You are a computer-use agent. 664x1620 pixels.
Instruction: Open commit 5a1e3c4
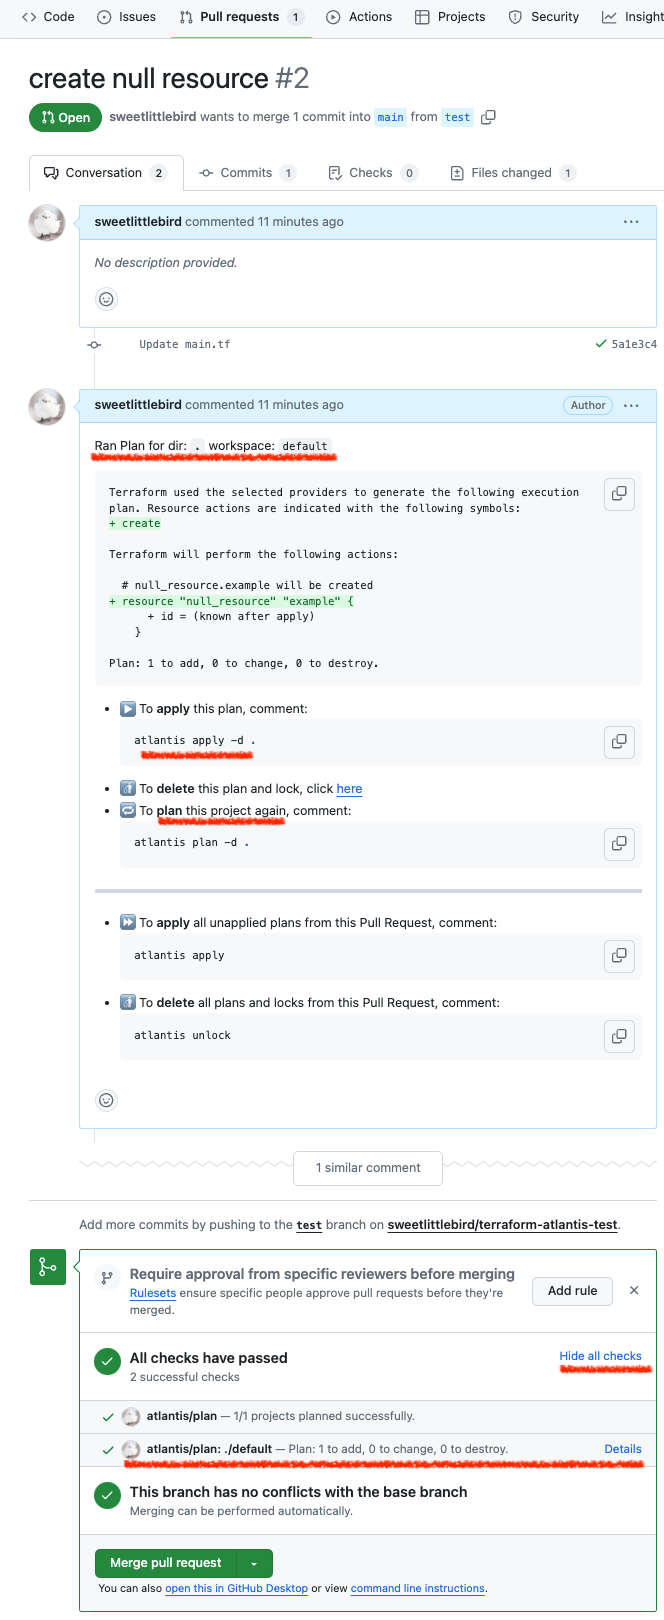(634, 344)
